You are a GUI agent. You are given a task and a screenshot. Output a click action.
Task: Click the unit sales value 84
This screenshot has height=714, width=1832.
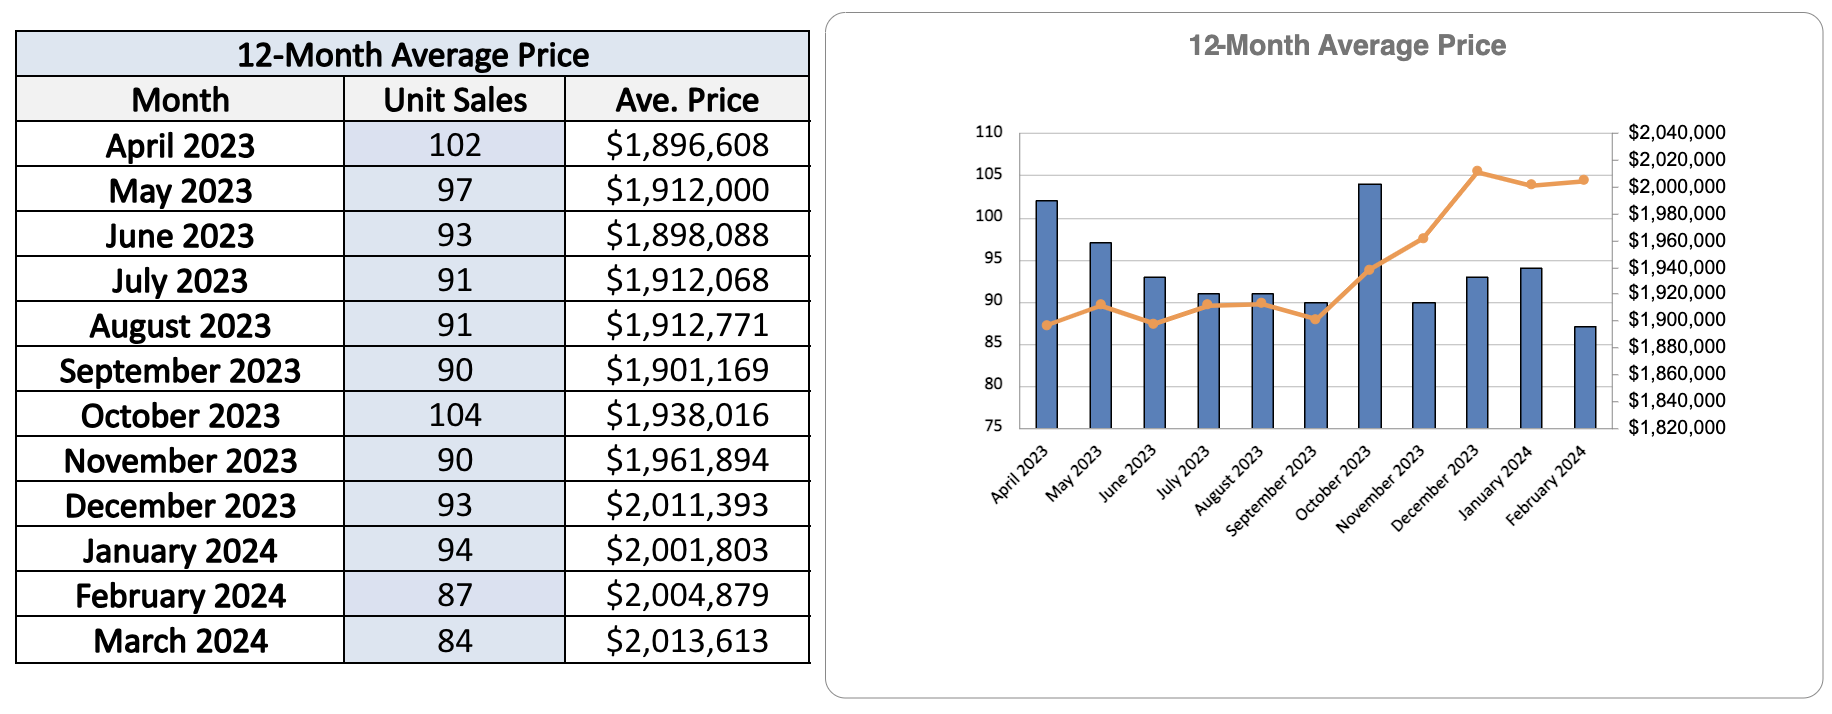pyautogui.click(x=455, y=640)
